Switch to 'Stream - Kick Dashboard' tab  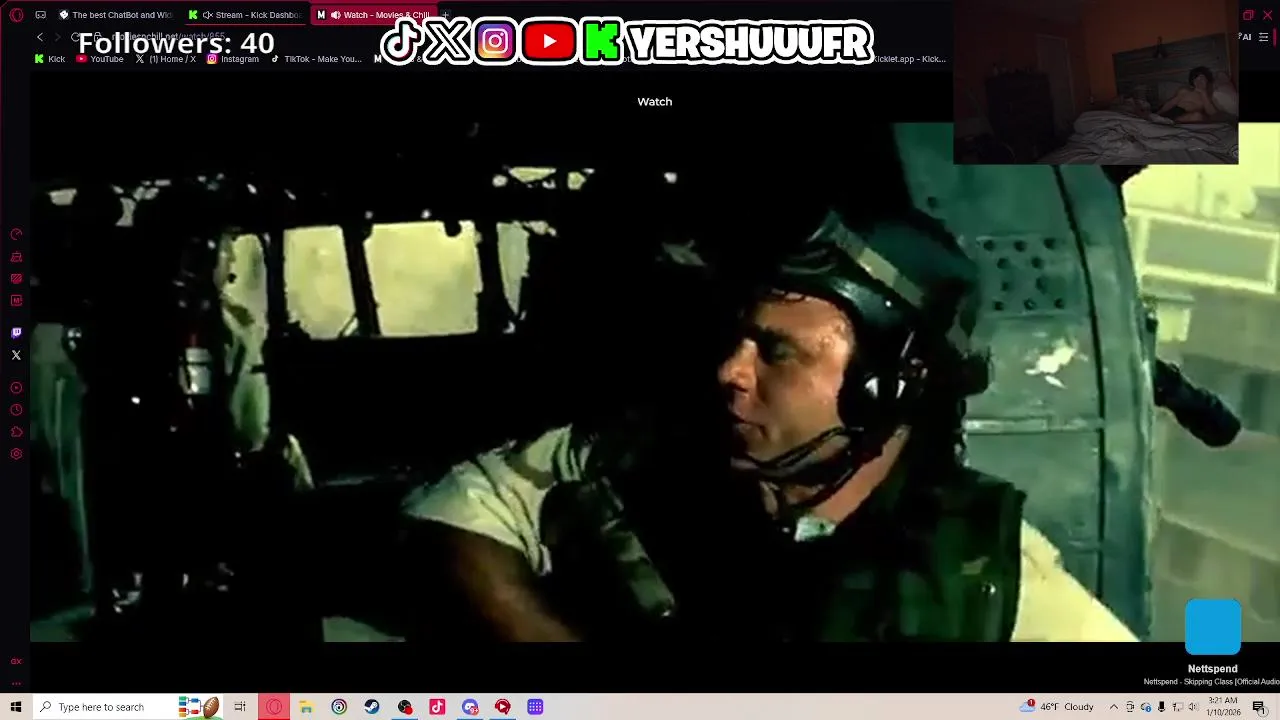click(246, 15)
